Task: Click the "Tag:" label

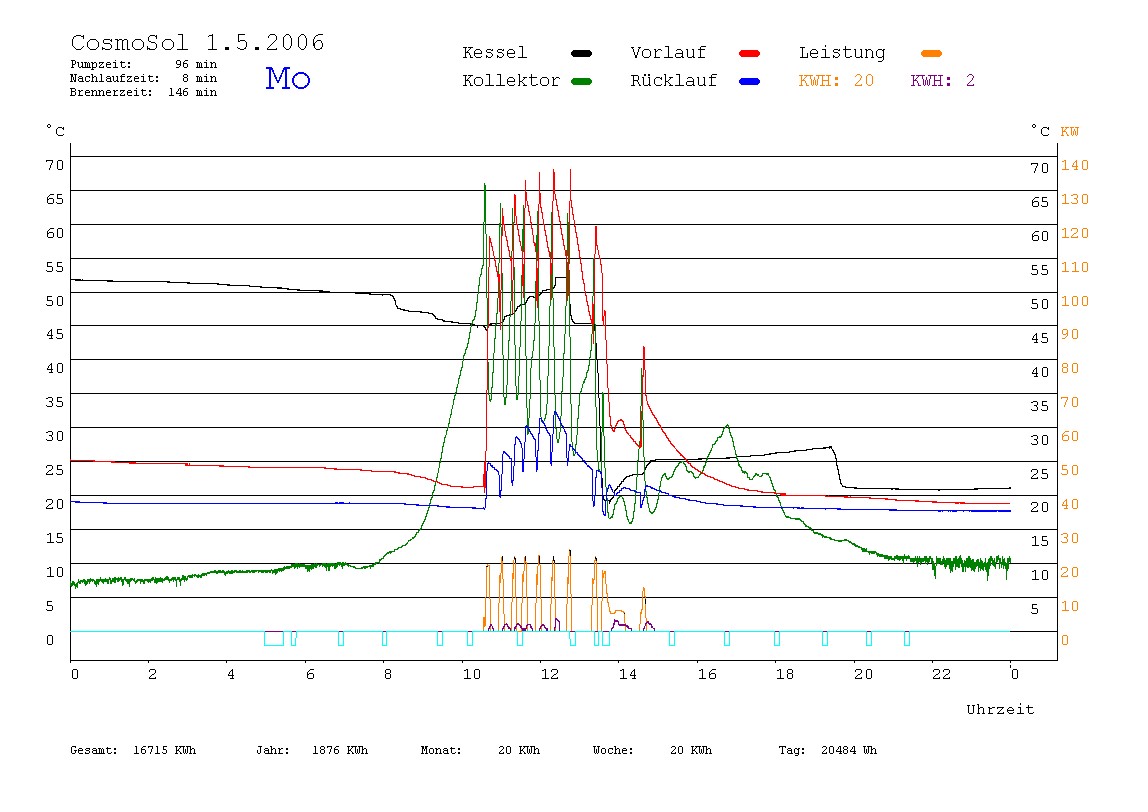Action: (x=792, y=750)
